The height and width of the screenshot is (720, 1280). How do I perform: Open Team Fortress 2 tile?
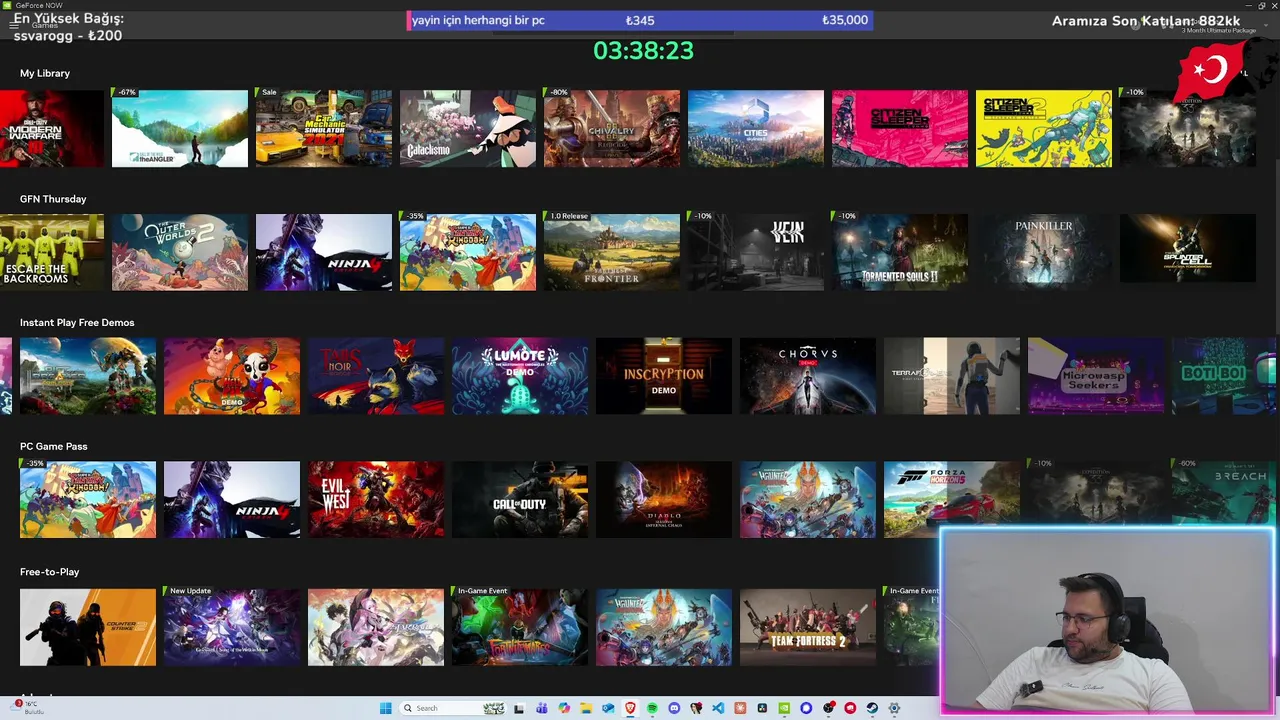[x=808, y=627]
